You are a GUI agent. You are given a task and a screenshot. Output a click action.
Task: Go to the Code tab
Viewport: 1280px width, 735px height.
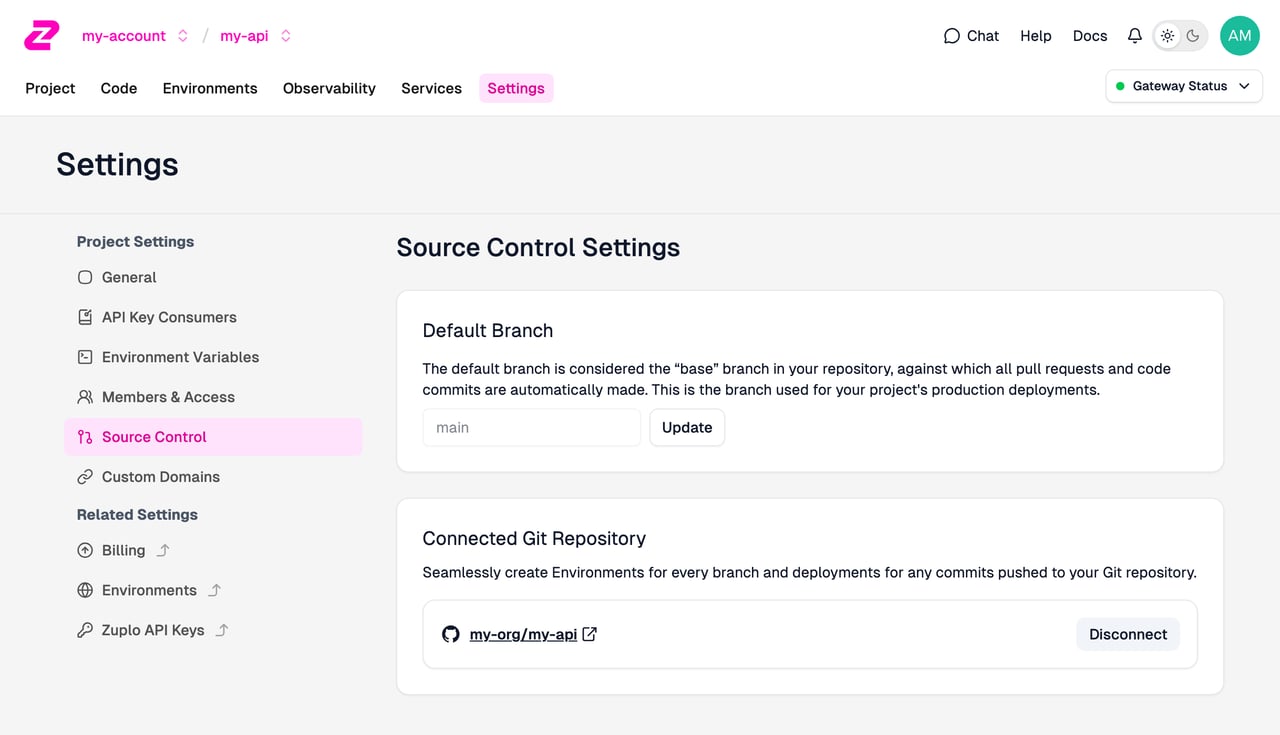119,88
